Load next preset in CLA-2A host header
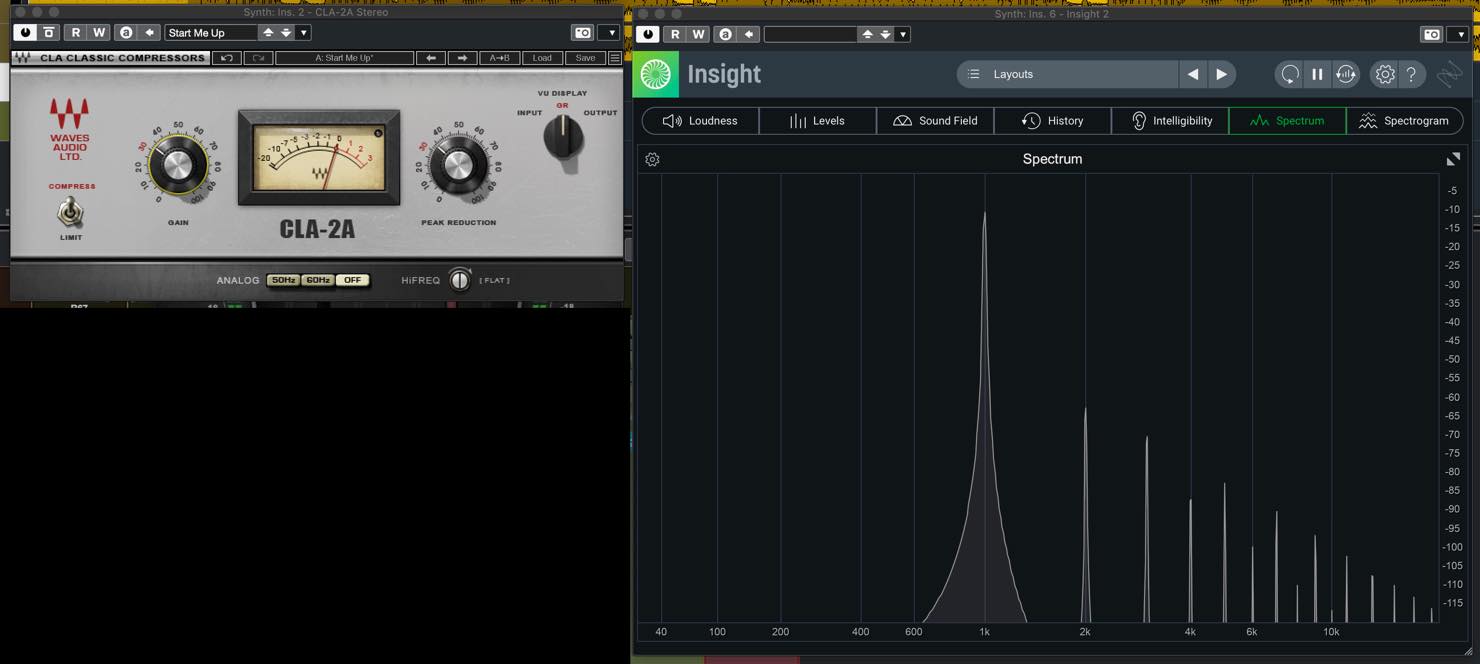 [x=286, y=33]
